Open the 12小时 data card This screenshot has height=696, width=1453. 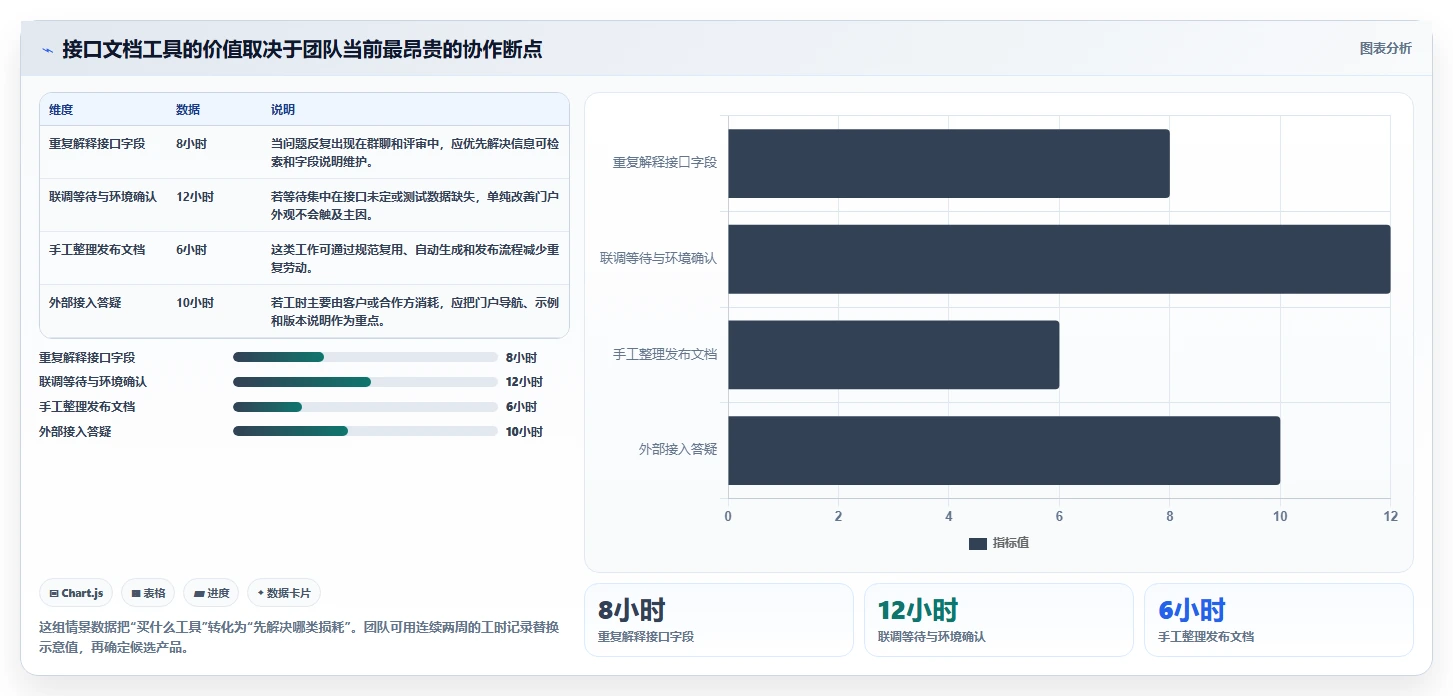pos(999,620)
